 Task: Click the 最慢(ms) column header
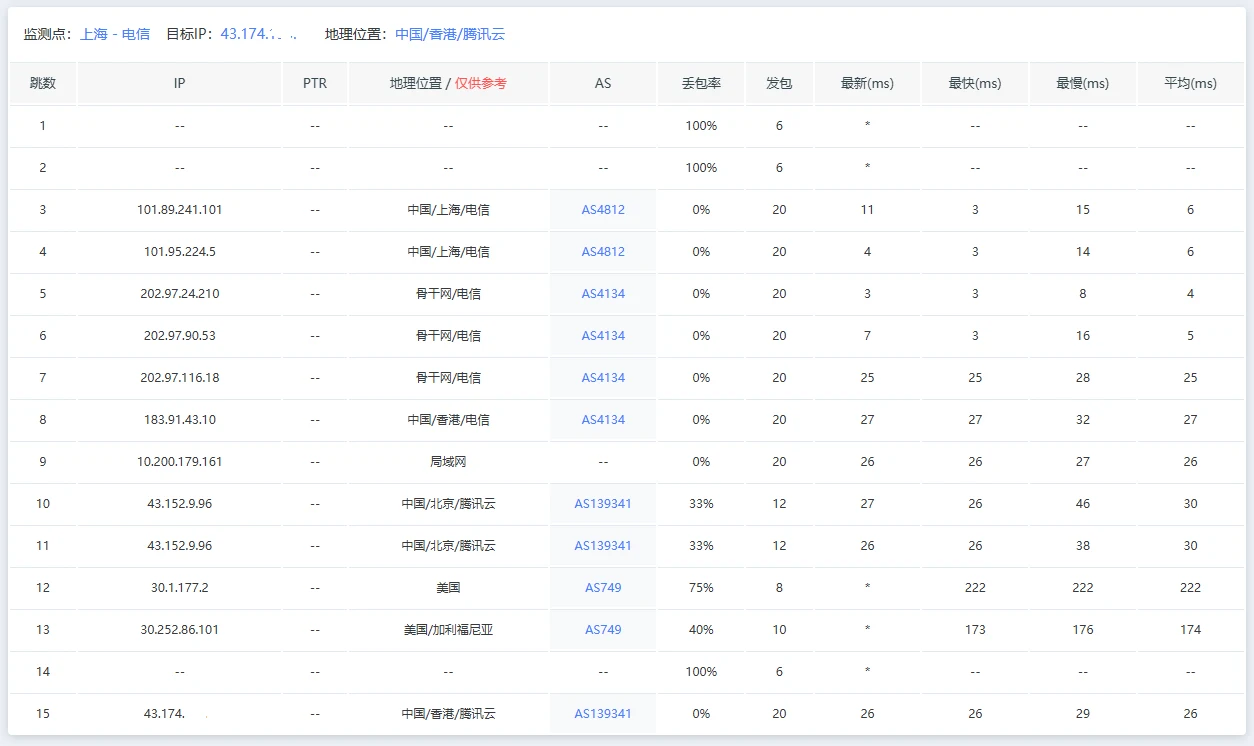click(x=1082, y=84)
